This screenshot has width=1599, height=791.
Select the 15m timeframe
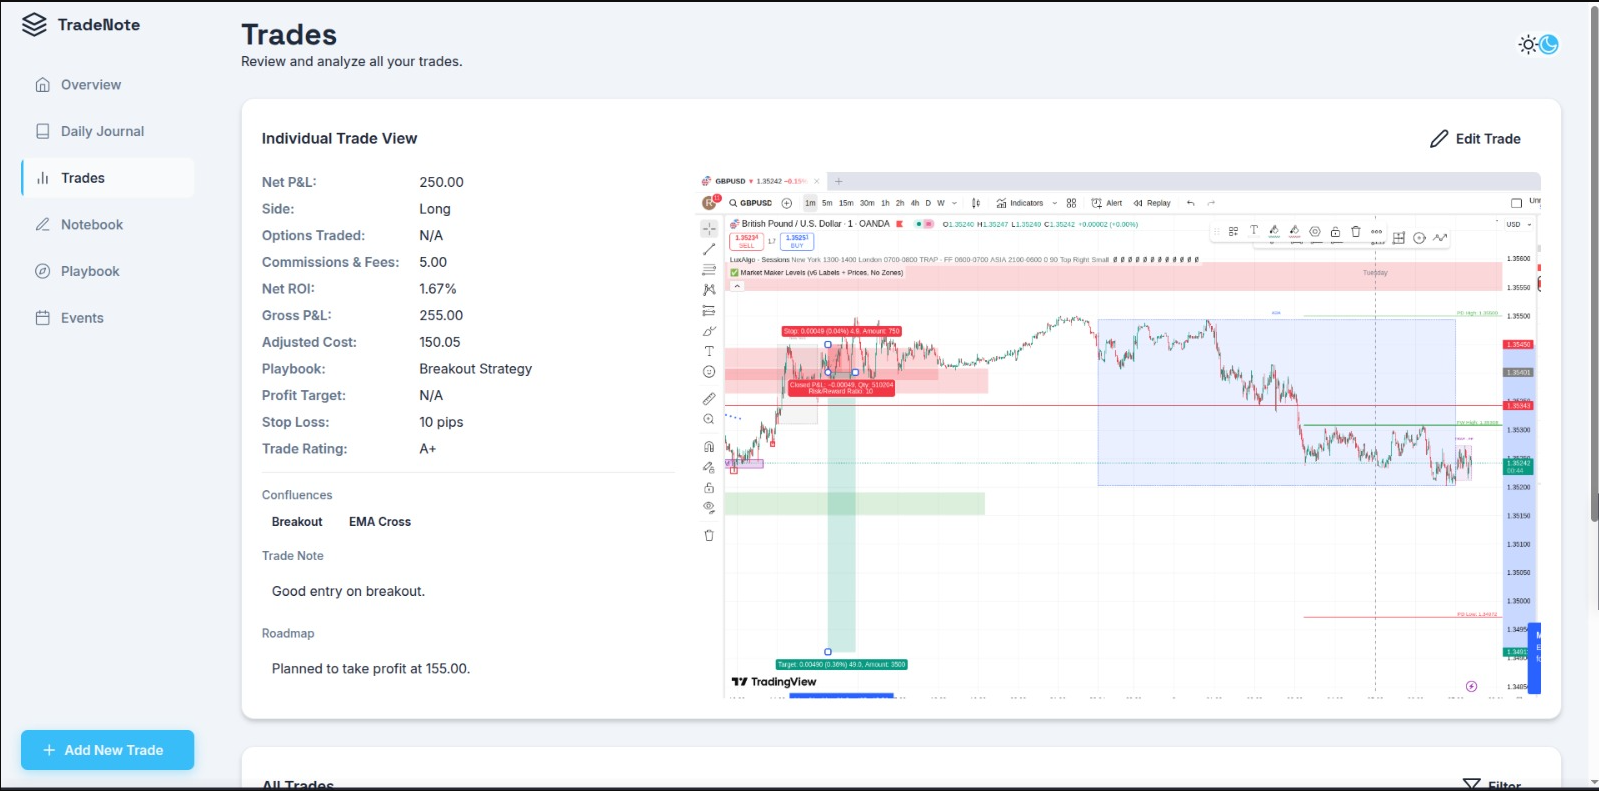click(846, 203)
